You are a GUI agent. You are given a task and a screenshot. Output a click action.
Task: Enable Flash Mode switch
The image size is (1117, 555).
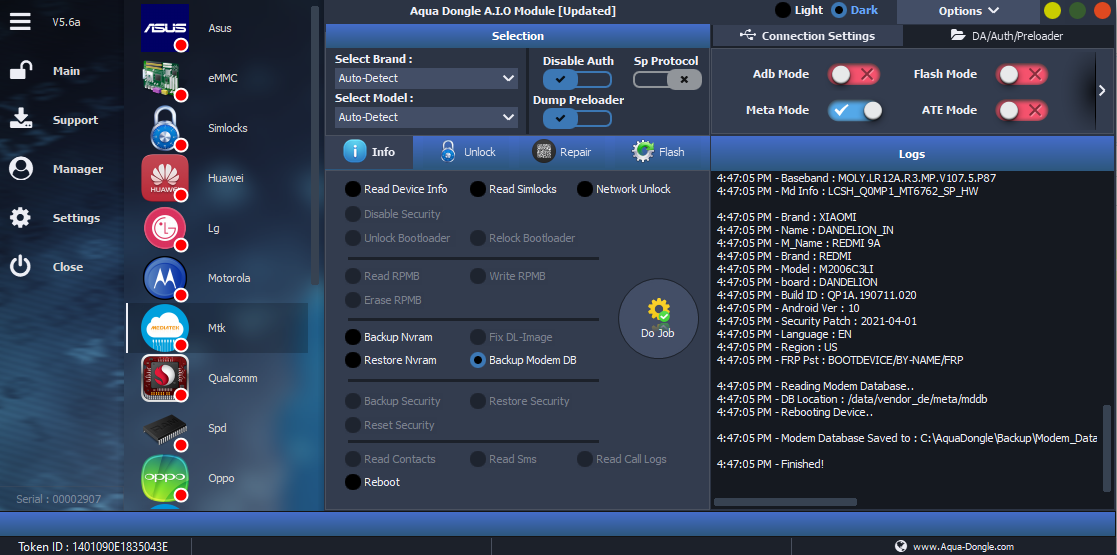(1022, 74)
